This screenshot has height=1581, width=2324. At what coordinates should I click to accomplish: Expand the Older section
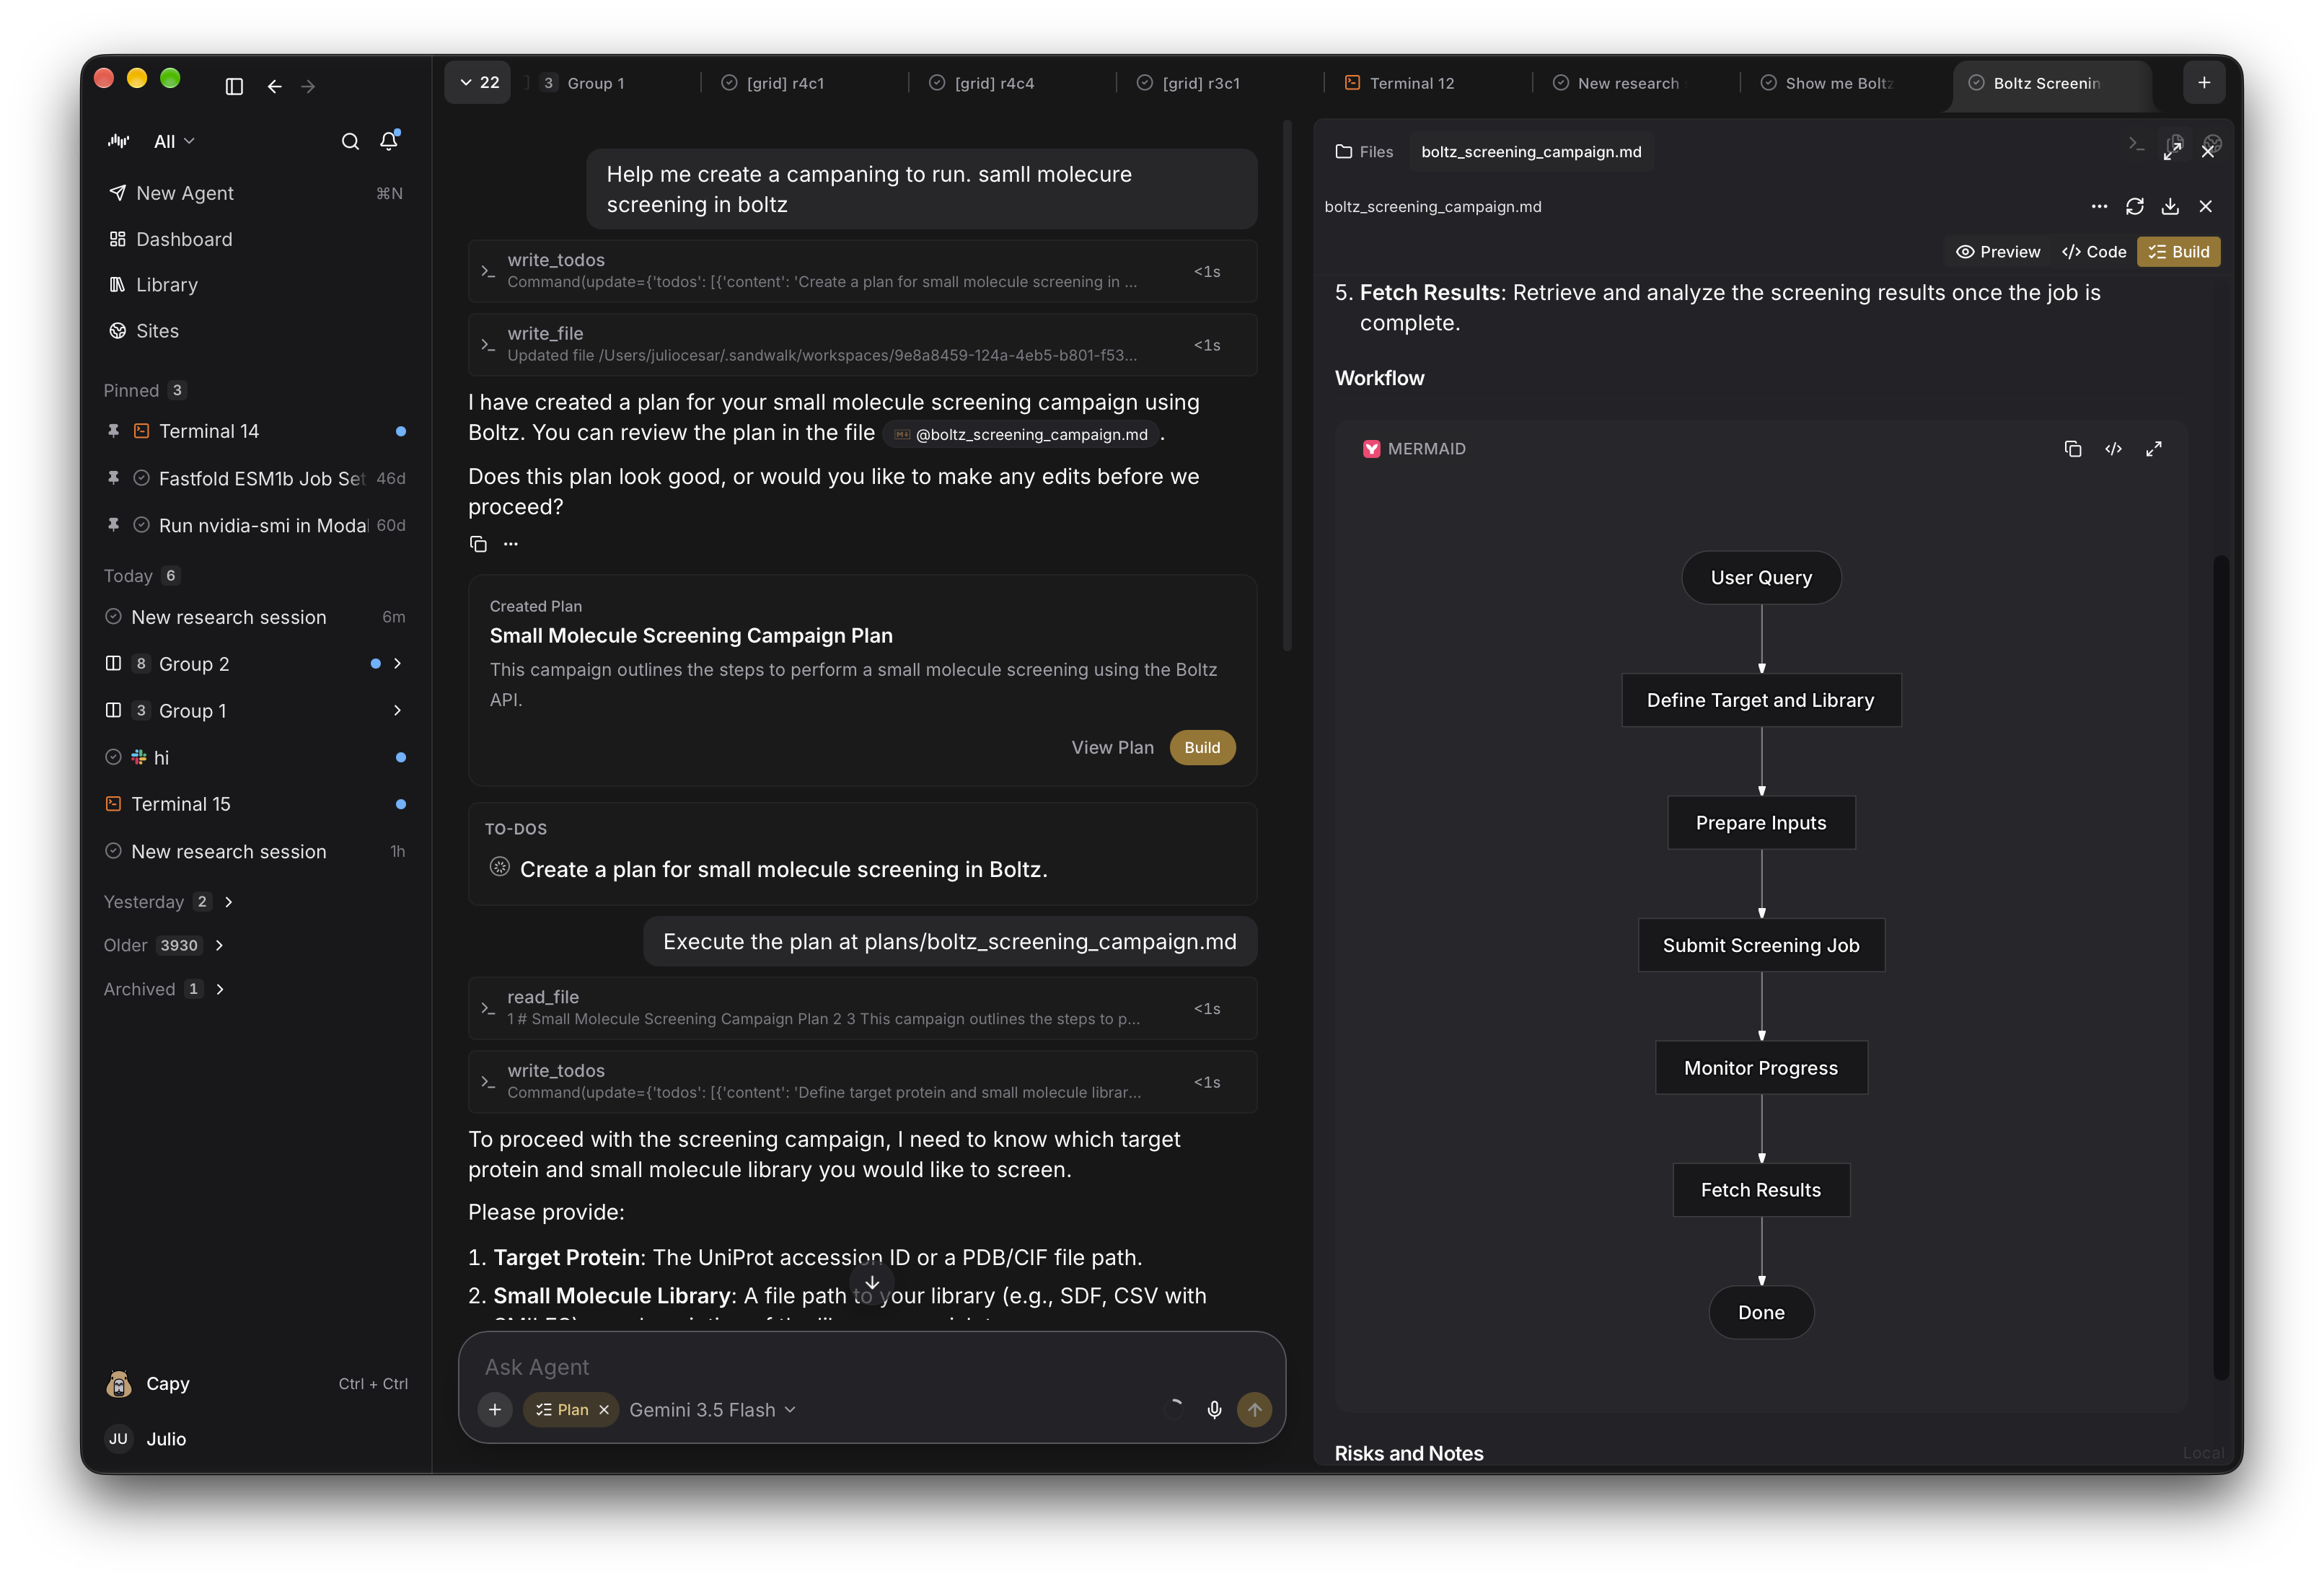[220, 945]
